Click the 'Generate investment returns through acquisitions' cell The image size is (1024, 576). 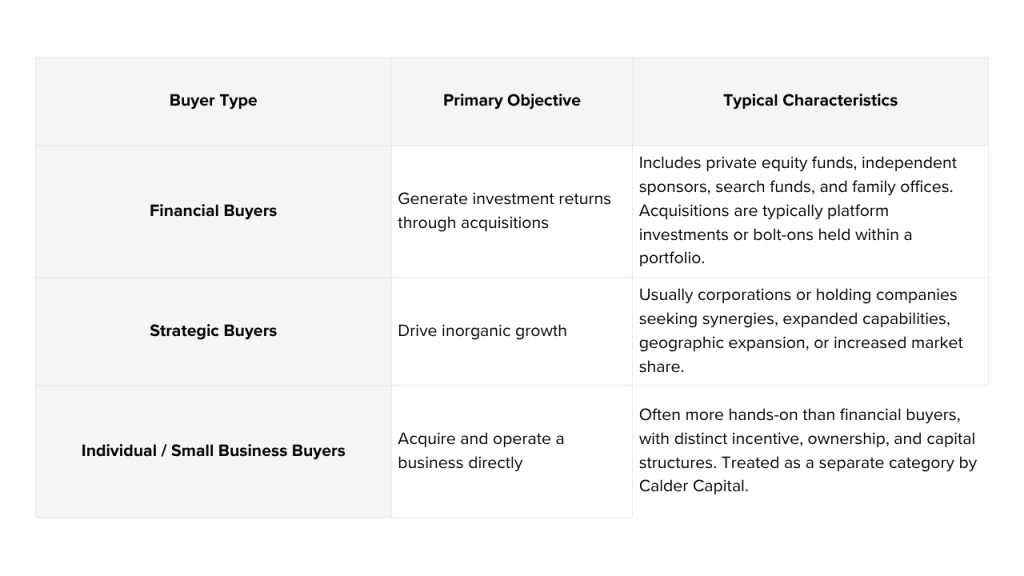[504, 211]
